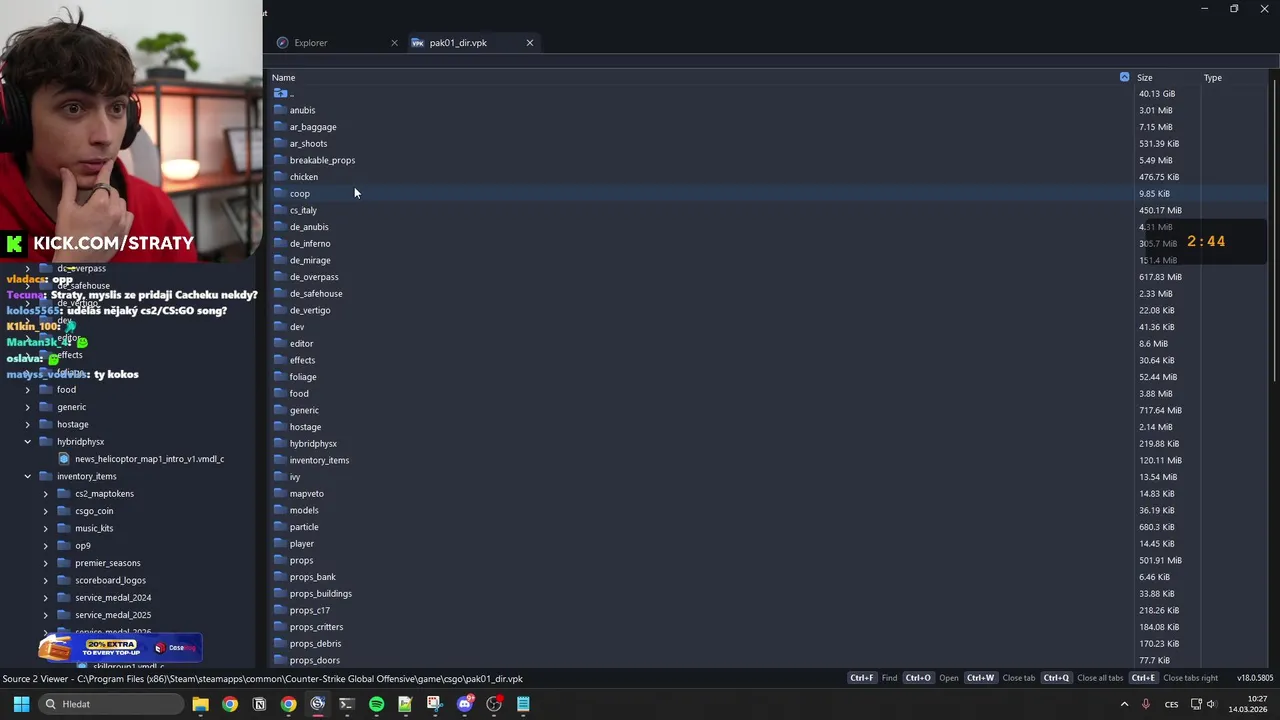Open Notepad from the taskbar
Viewport: 1280px width, 720px height.
[523, 704]
